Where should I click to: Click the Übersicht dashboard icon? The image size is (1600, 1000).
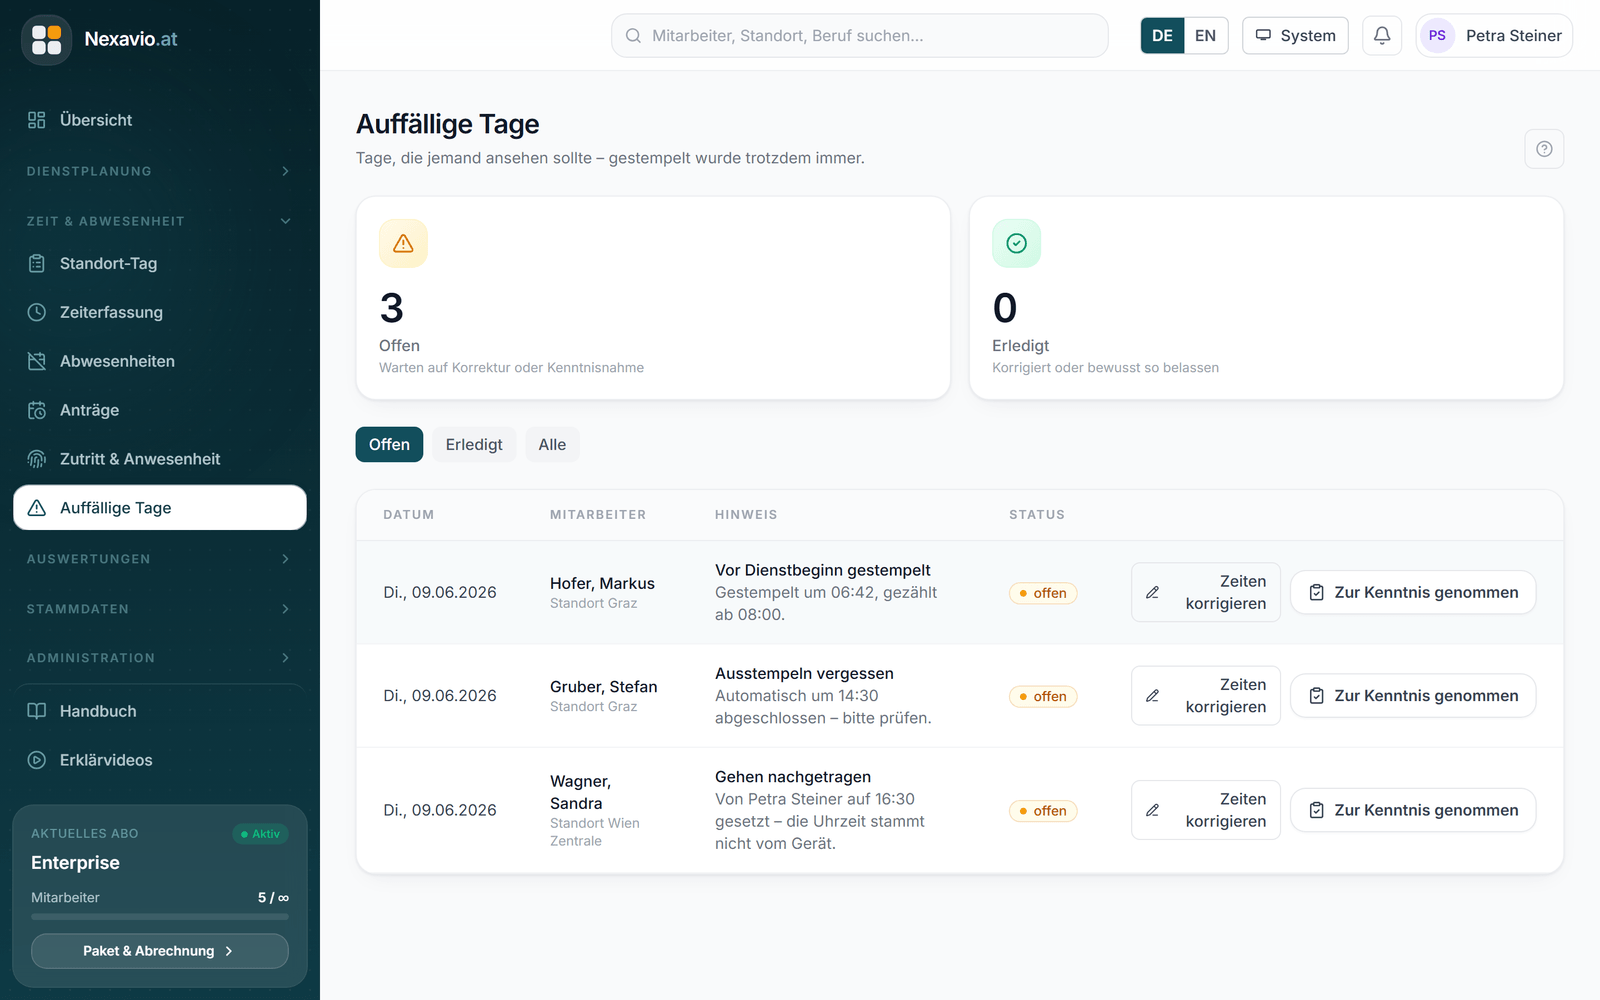click(37, 120)
